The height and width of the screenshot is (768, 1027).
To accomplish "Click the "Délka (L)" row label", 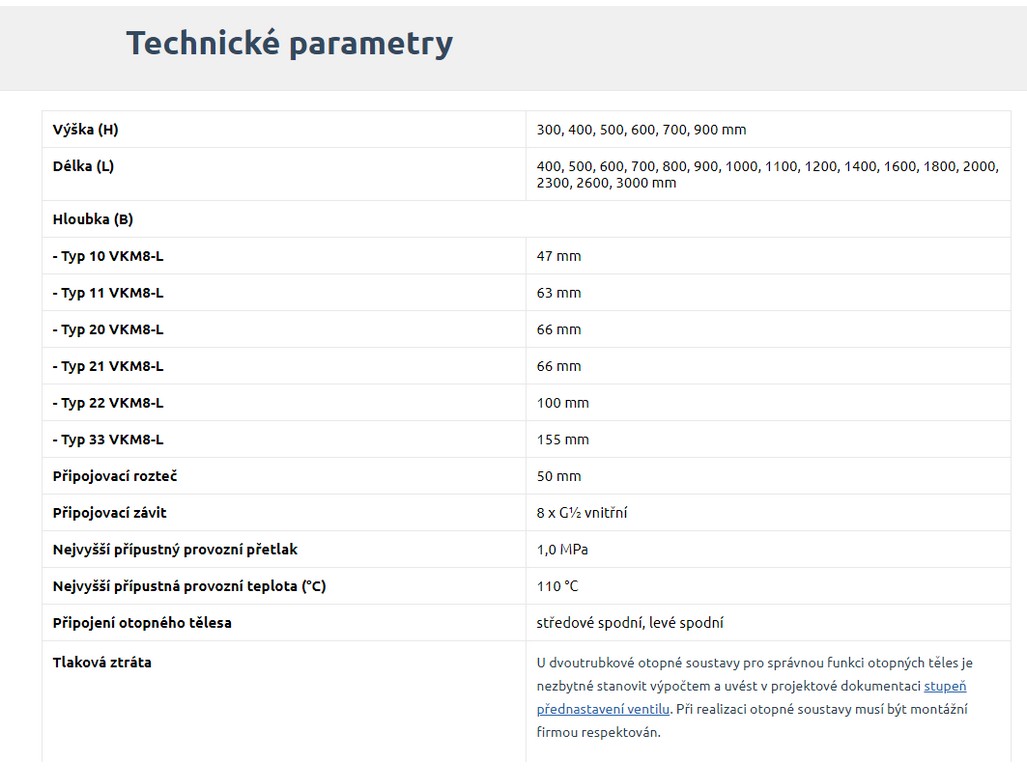I will pyautogui.click(x=83, y=166).
